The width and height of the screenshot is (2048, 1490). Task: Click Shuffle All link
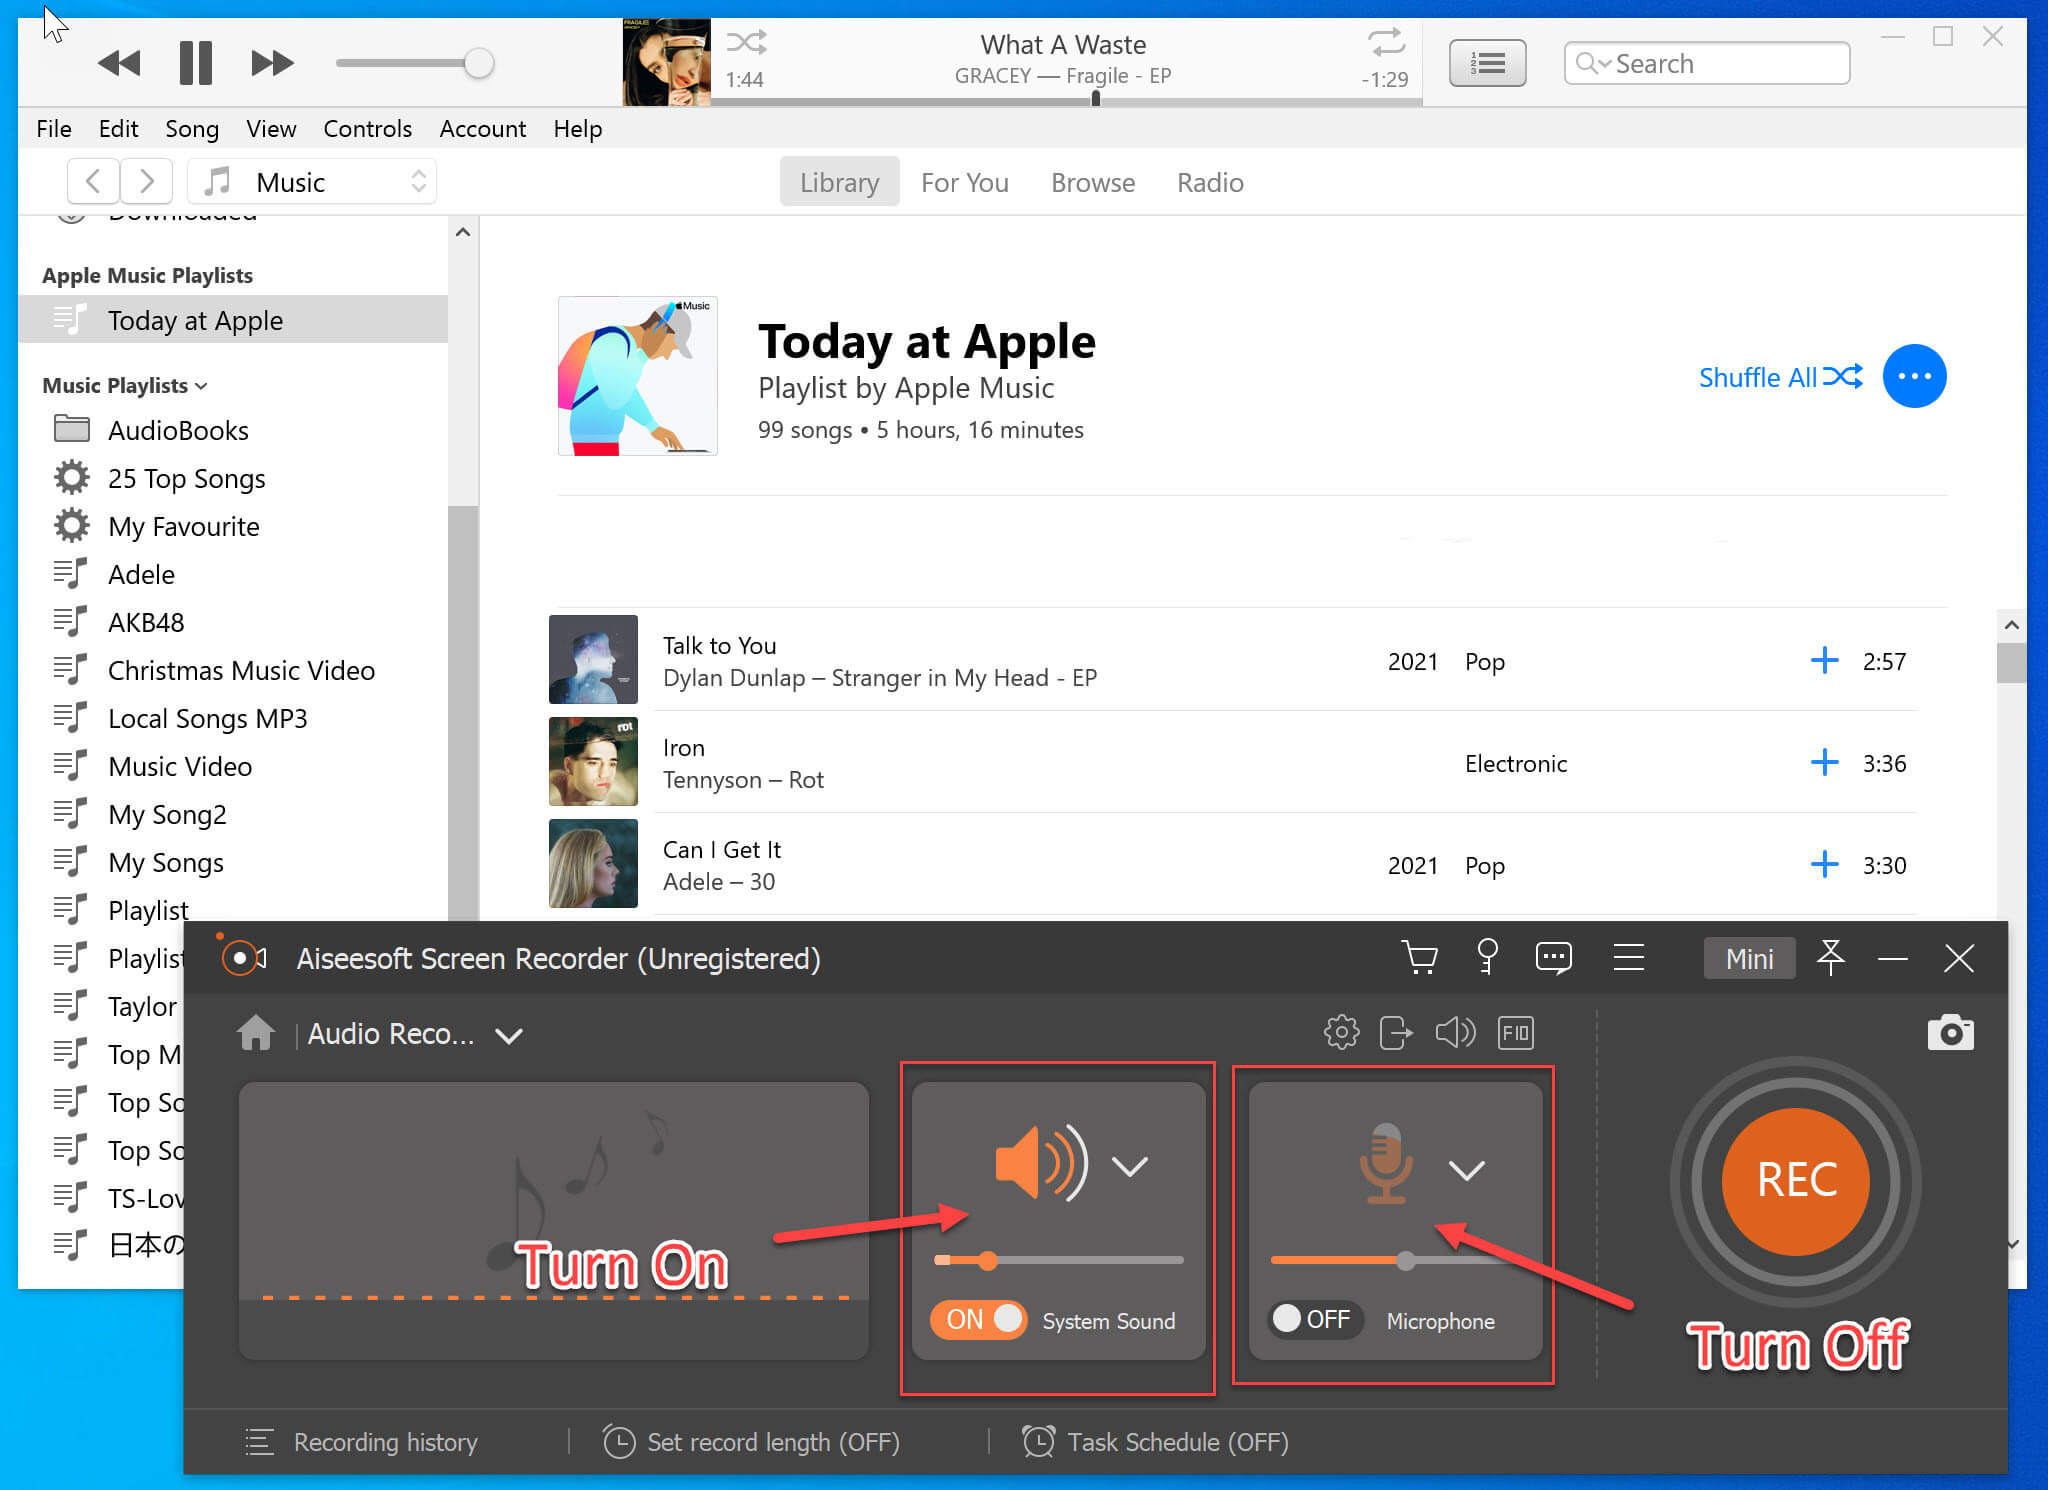(1780, 377)
